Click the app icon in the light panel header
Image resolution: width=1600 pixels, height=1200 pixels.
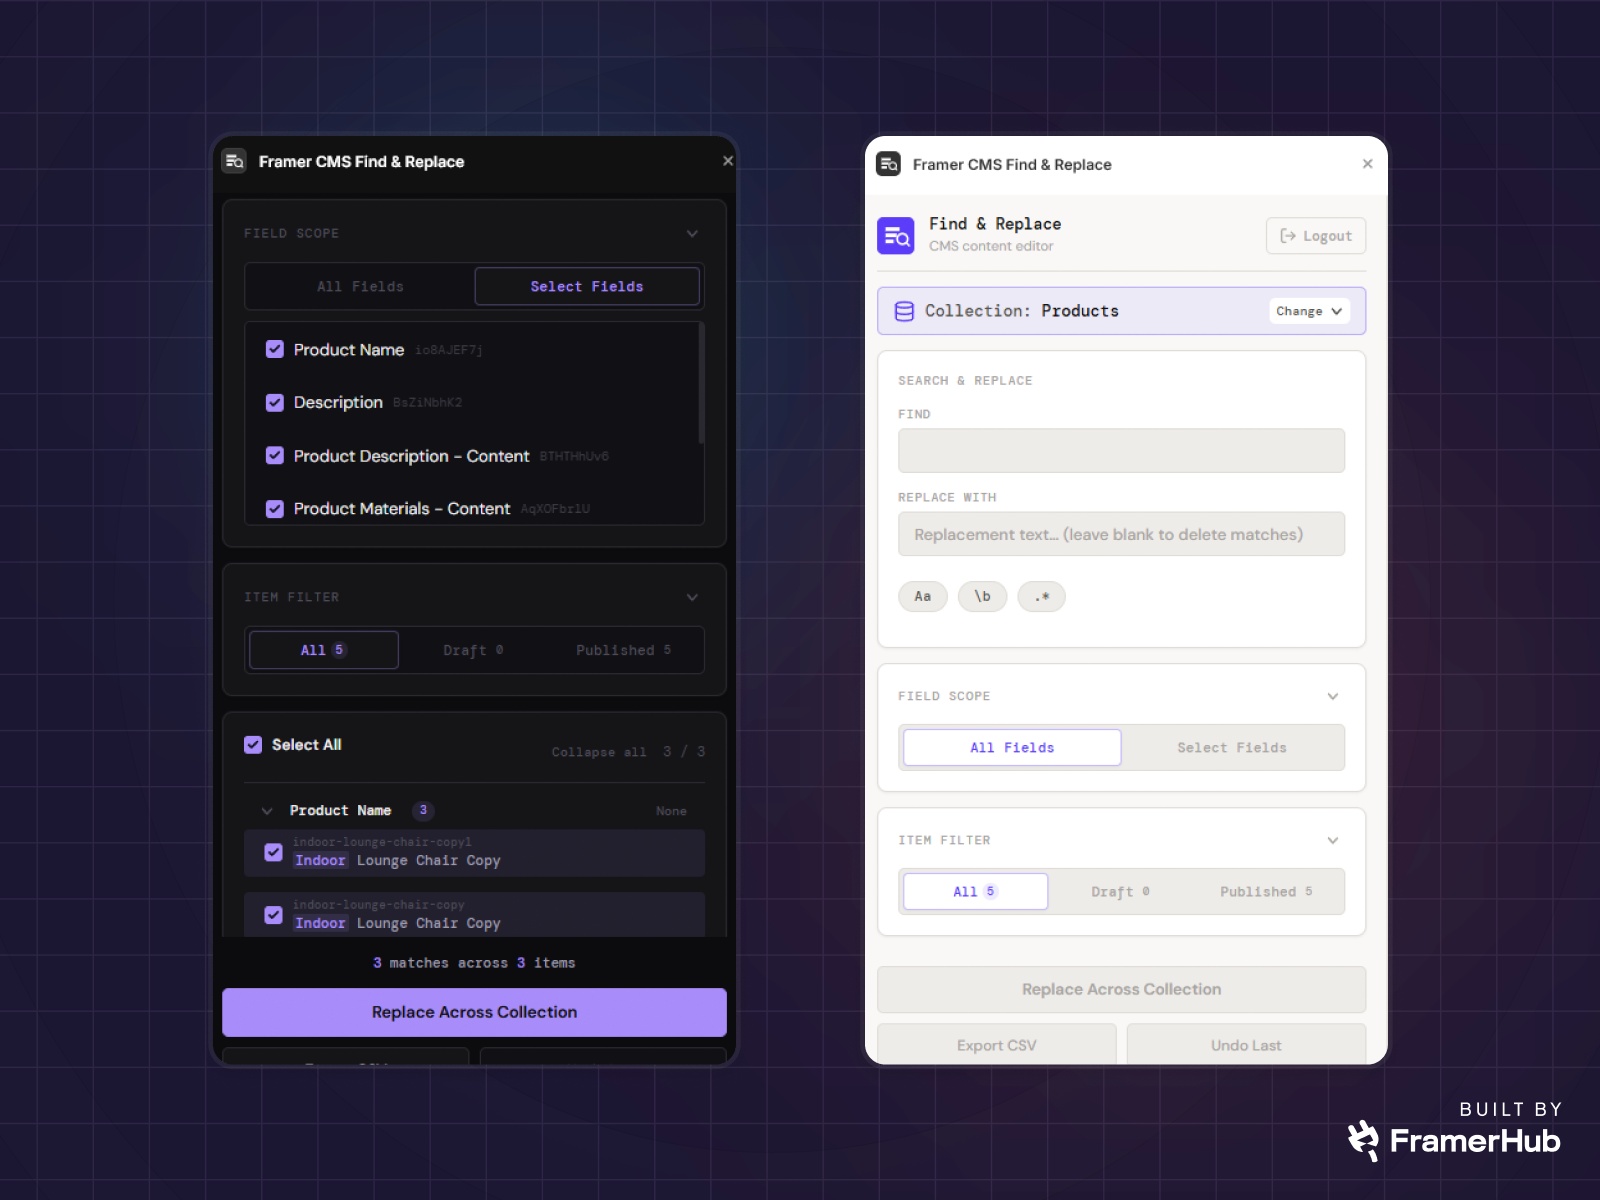coord(889,164)
